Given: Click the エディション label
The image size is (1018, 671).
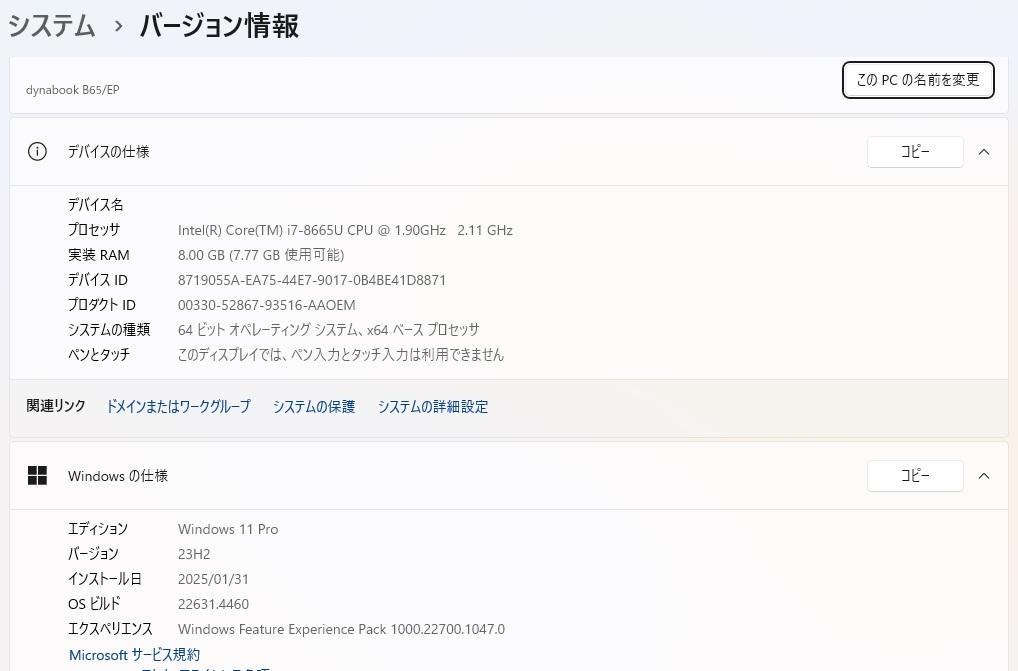Looking at the screenshot, I should (x=98, y=528).
